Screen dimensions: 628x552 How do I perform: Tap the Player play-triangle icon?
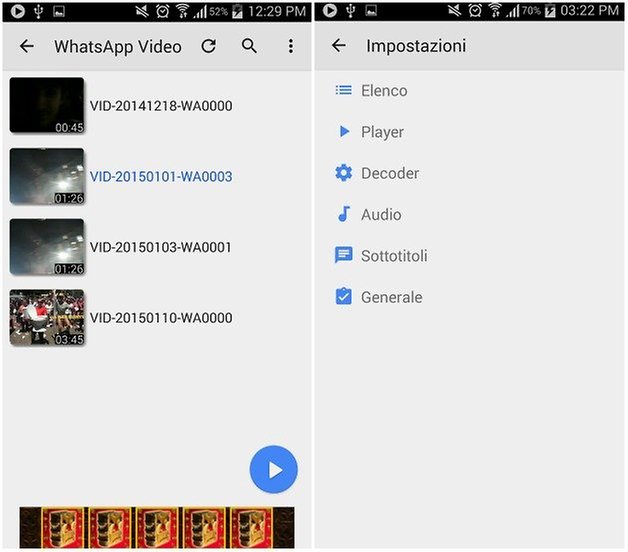[344, 131]
